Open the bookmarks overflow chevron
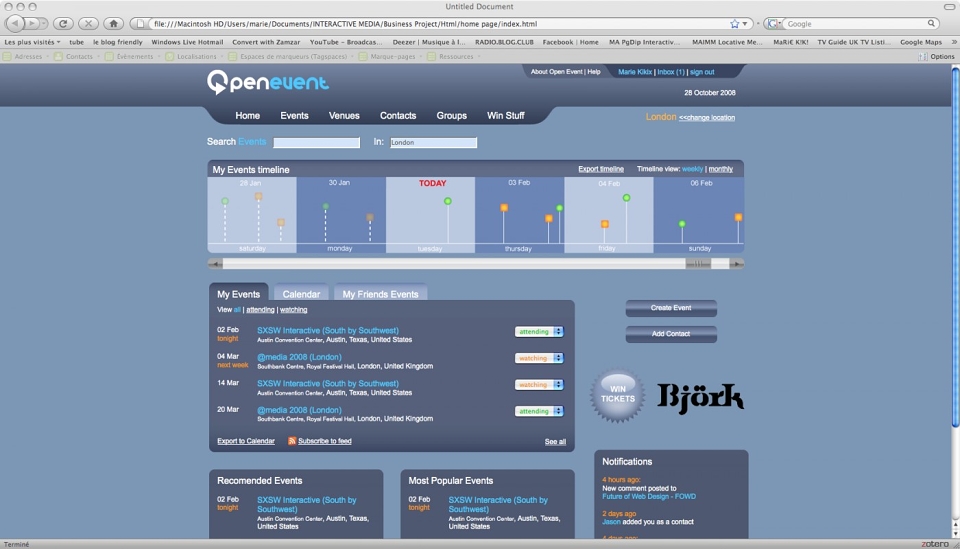 click(x=953, y=42)
